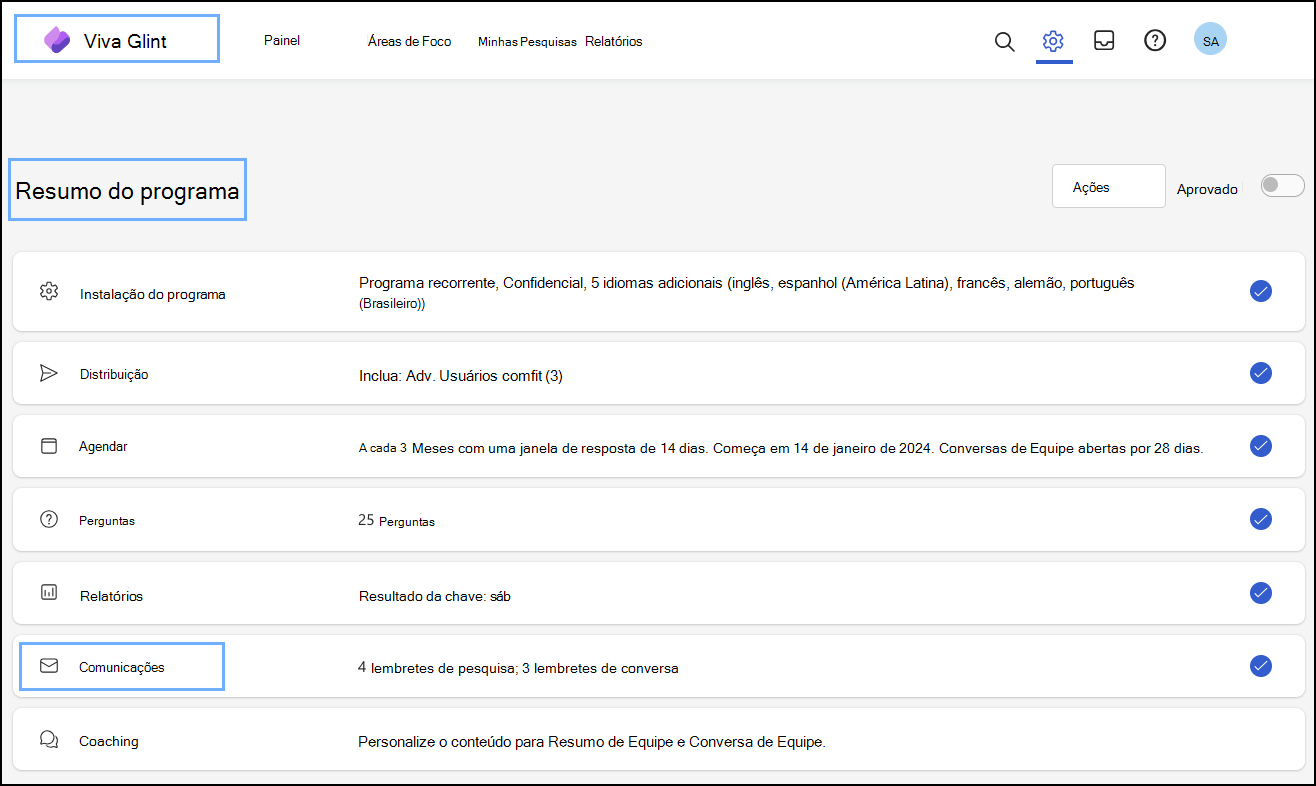1316x786 pixels.
Task: Click the help question mark icon
Action: pyautogui.click(x=1155, y=41)
